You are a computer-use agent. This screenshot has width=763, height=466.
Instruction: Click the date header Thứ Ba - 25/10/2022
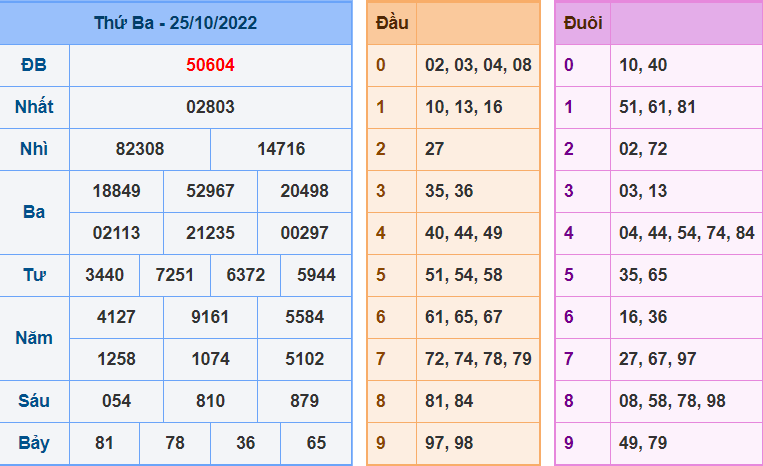coord(175,23)
